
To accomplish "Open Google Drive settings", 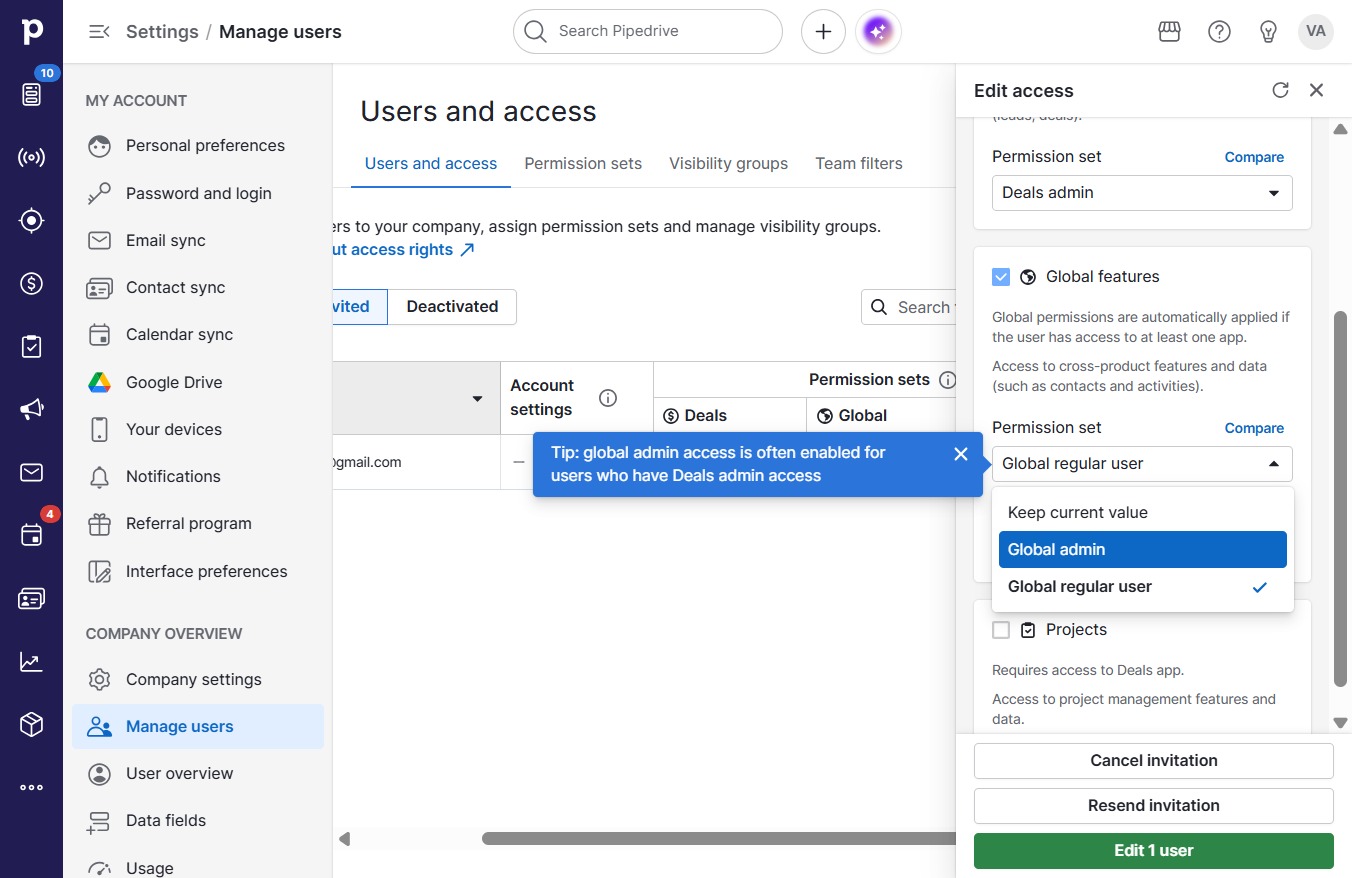I will pyautogui.click(x=198, y=383).
